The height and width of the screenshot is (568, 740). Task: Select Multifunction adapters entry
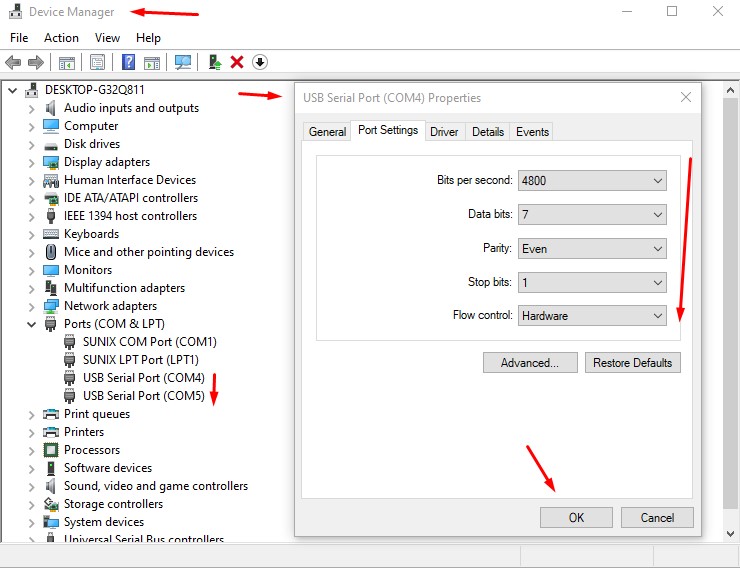[x=124, y=288]
